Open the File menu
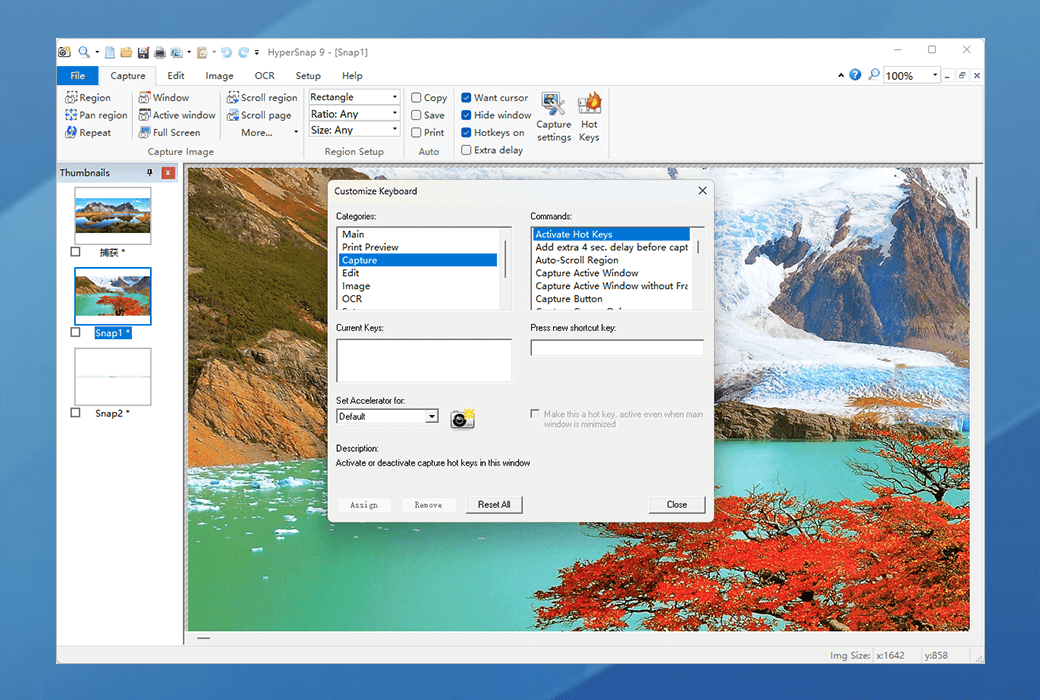1040x700 pixels. [x=78, y=76]
